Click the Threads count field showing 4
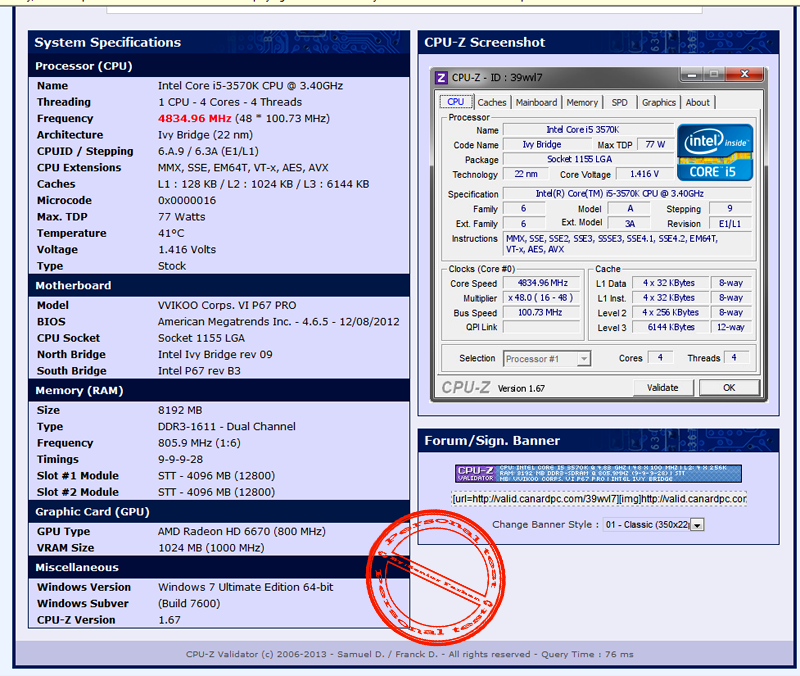The height and width of the screenshot is (676, 800). [x=737, y=358]
